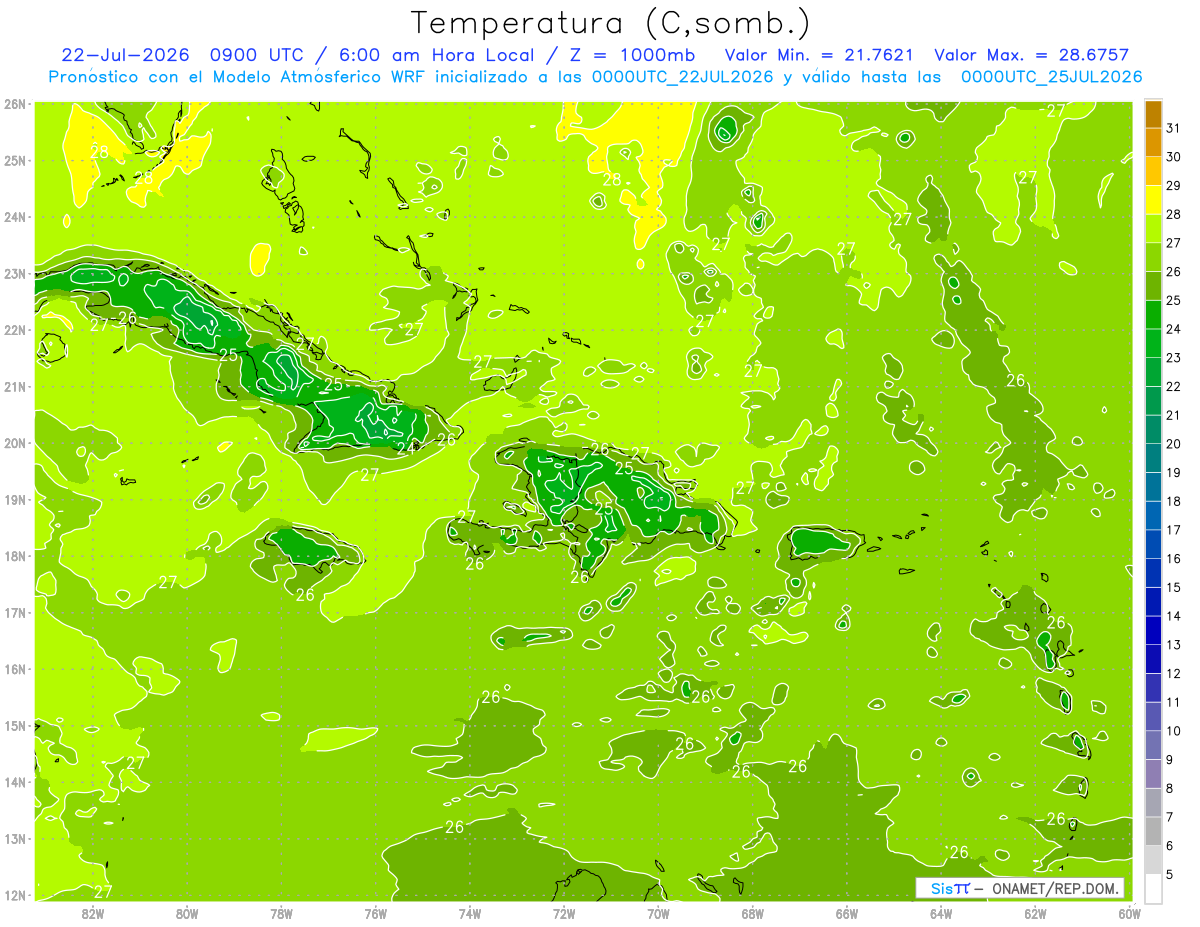
Task: Click the green swatch between 24 and 25
Action: [x=1153, y=315]
